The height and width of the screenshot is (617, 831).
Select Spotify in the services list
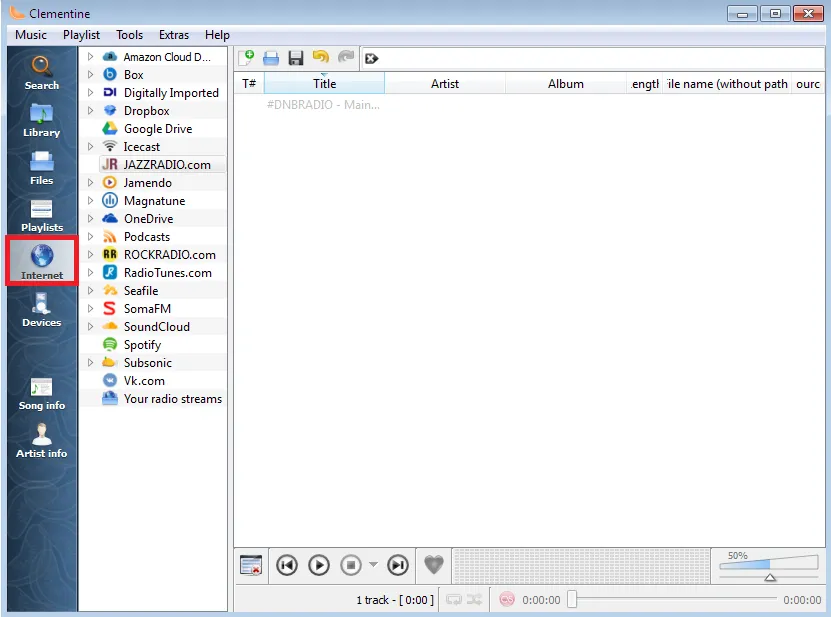142,345
